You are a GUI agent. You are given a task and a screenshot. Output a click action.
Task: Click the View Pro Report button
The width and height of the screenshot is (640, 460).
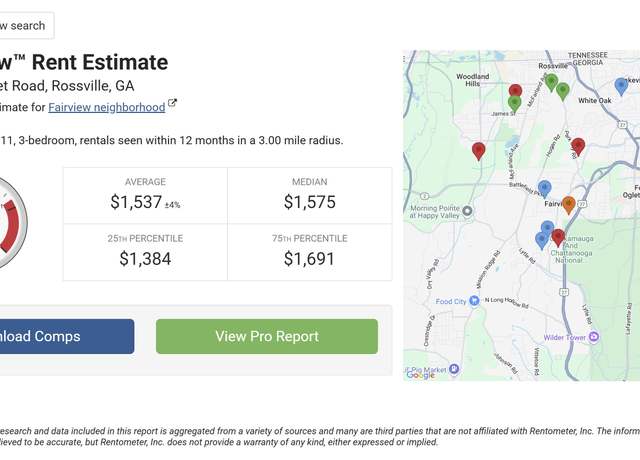coord(267,336)
